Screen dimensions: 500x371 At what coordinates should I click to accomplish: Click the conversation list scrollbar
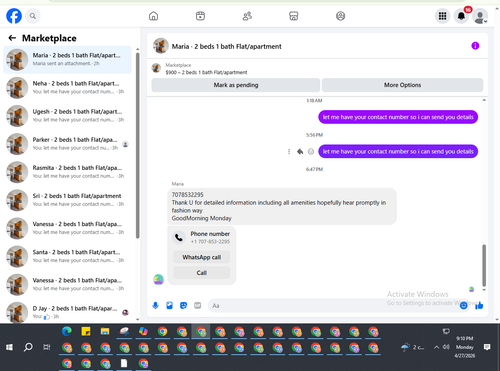coord(137,145)
